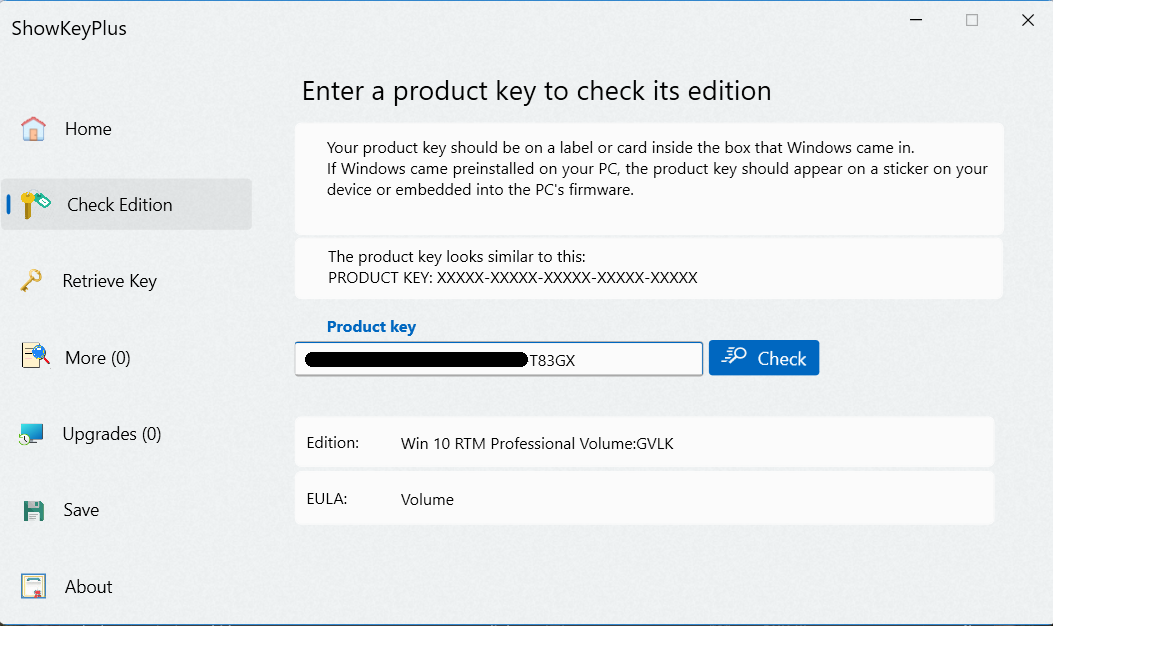Minimize the ShowKeyPlus window
The image size is (1152, 648).
tap(916, 20)
